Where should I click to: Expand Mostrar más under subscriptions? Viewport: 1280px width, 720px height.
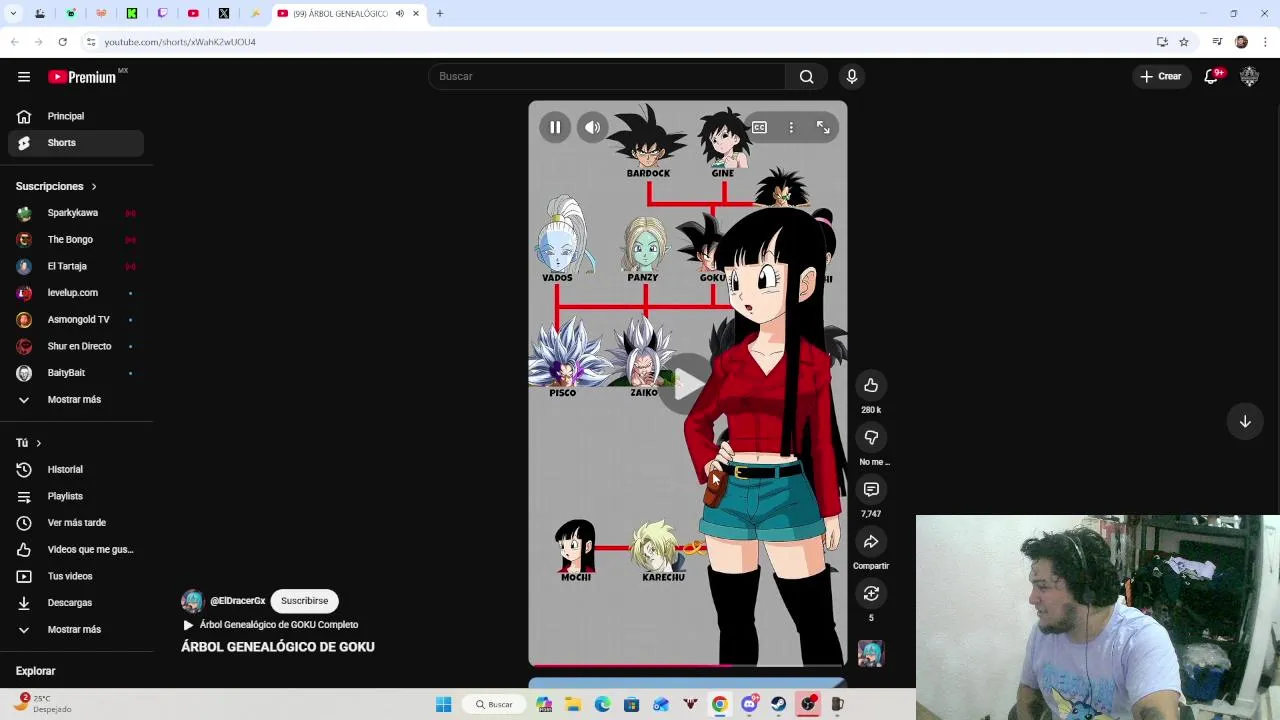76,399
